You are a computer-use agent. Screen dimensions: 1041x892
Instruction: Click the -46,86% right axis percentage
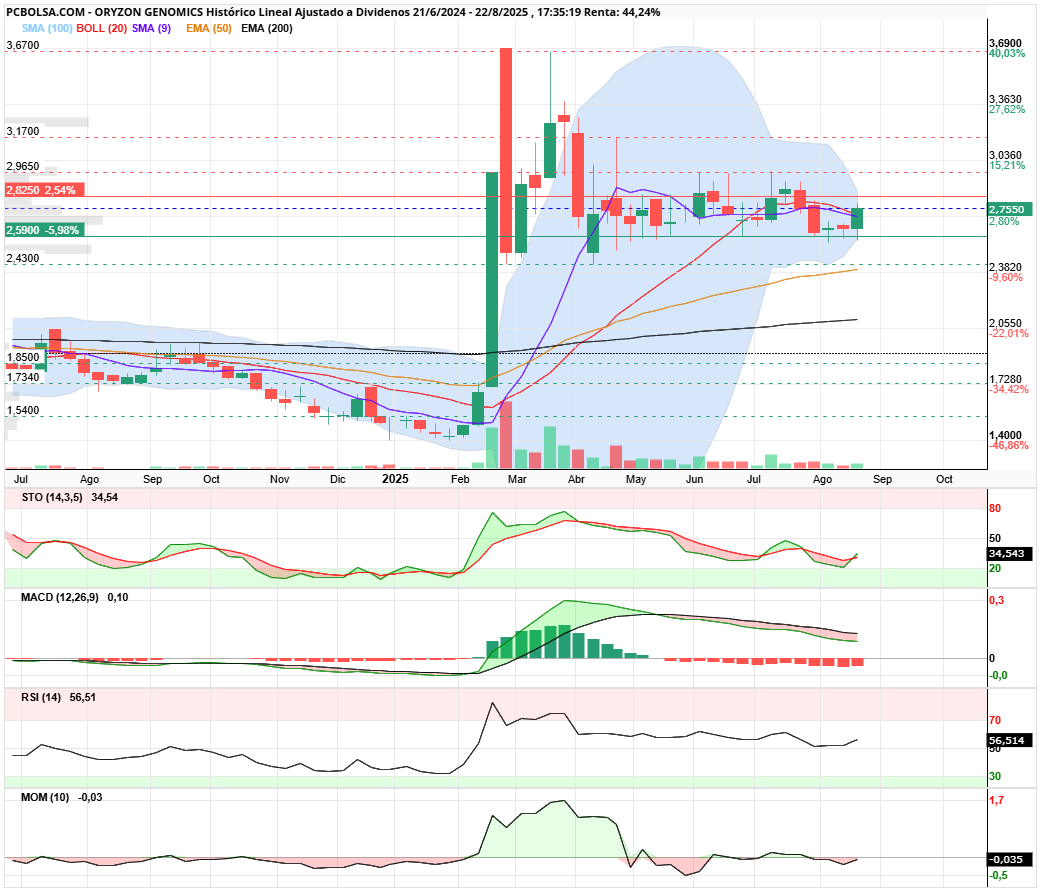coord(1008,445)
